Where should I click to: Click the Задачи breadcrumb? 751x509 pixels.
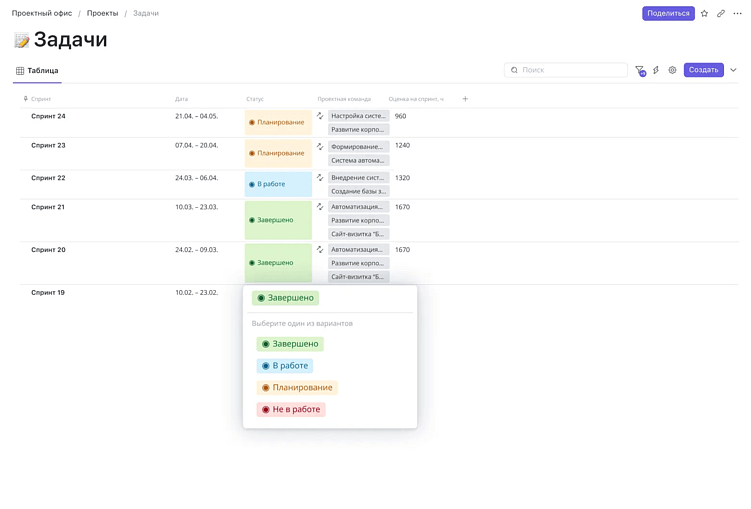[146, 13]
